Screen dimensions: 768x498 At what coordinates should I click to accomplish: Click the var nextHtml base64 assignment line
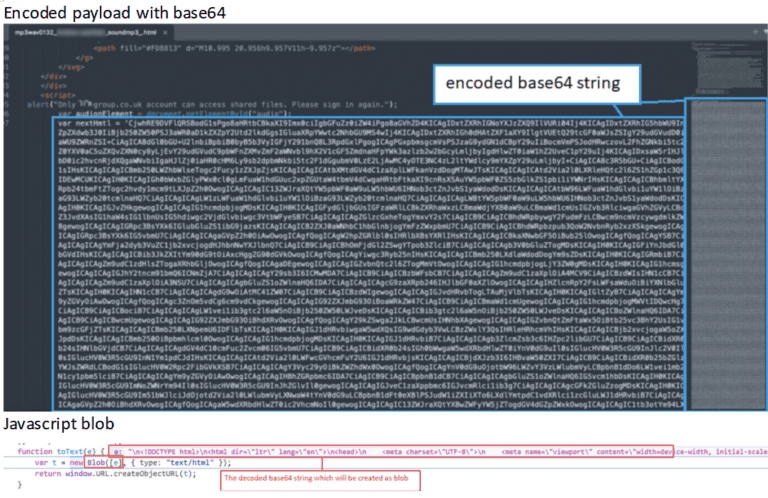pyautogui.click(x=370, y=123)
